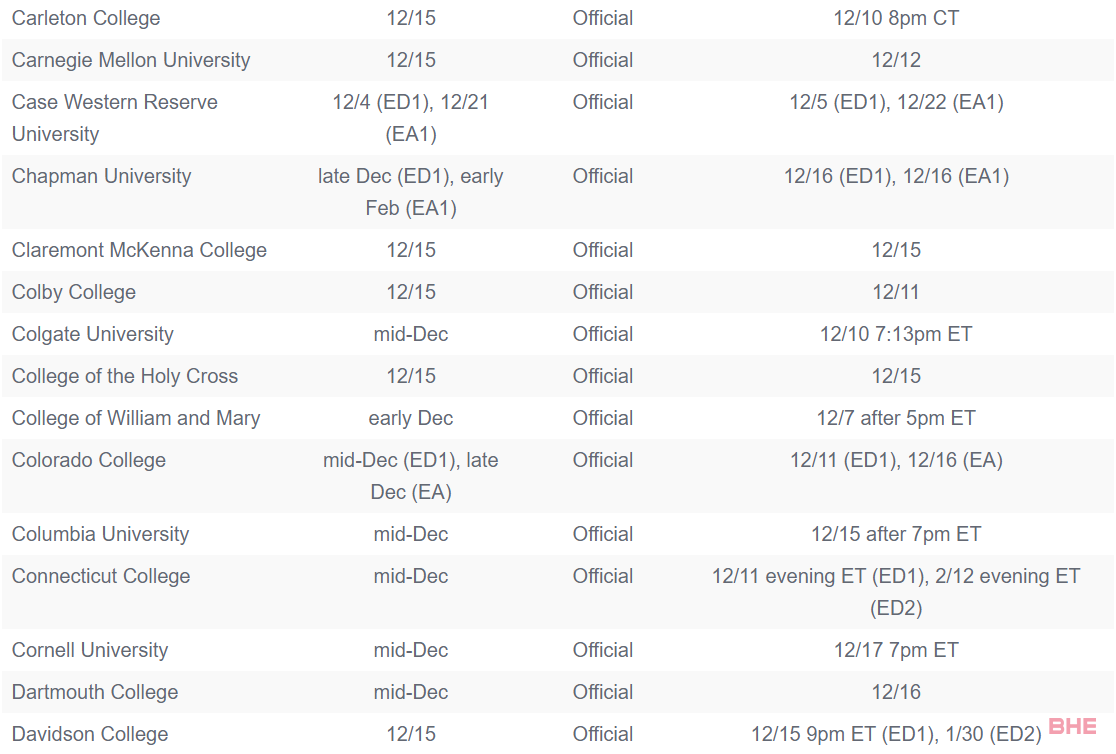Click Case Western Reserve University text
1116x754 pixels.
point(114,117)
